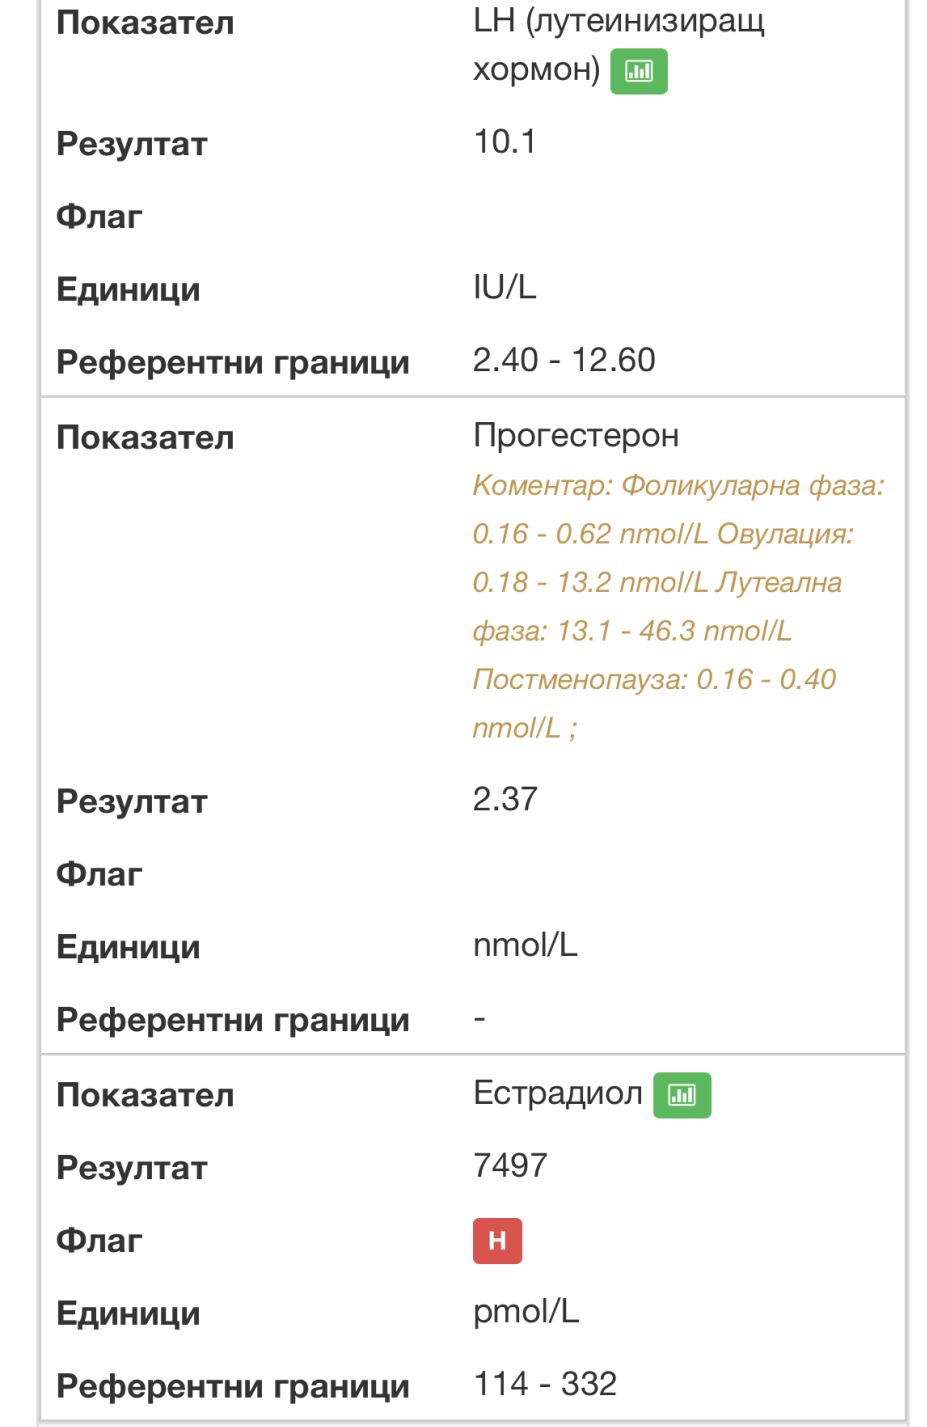Select the reference range 114 - 332

coord(545,1385)
